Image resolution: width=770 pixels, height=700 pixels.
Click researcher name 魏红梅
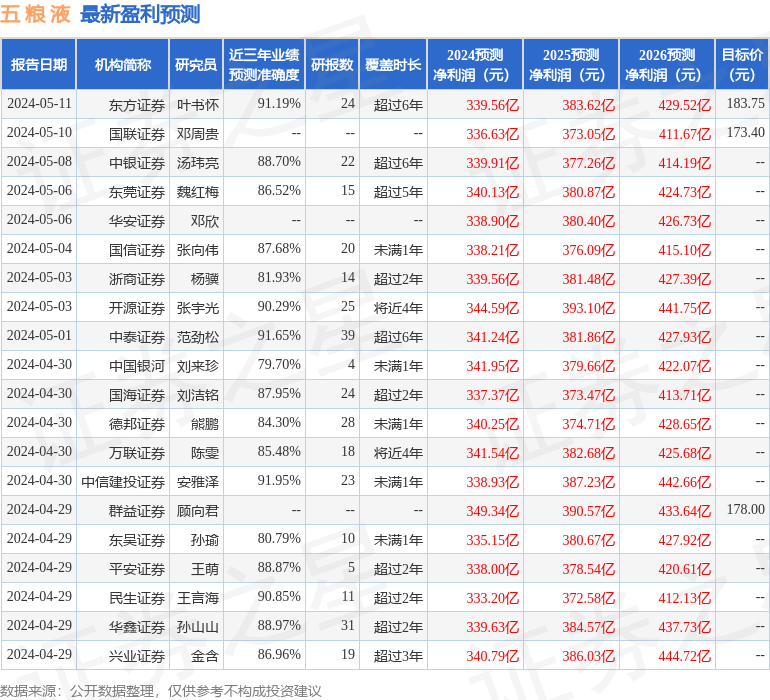[x=198, y=192]
